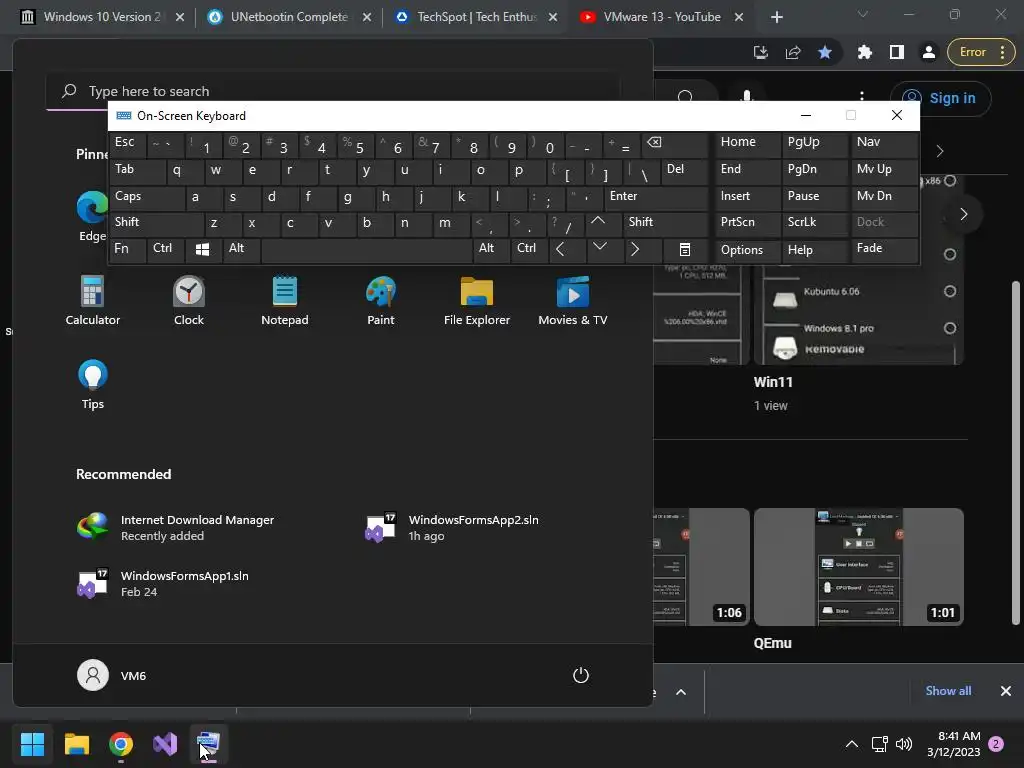Click the YouTube page vertical scrollbar
Image resolution: width=1024 pixels, height=768 pixels.
click(1016, 452)
